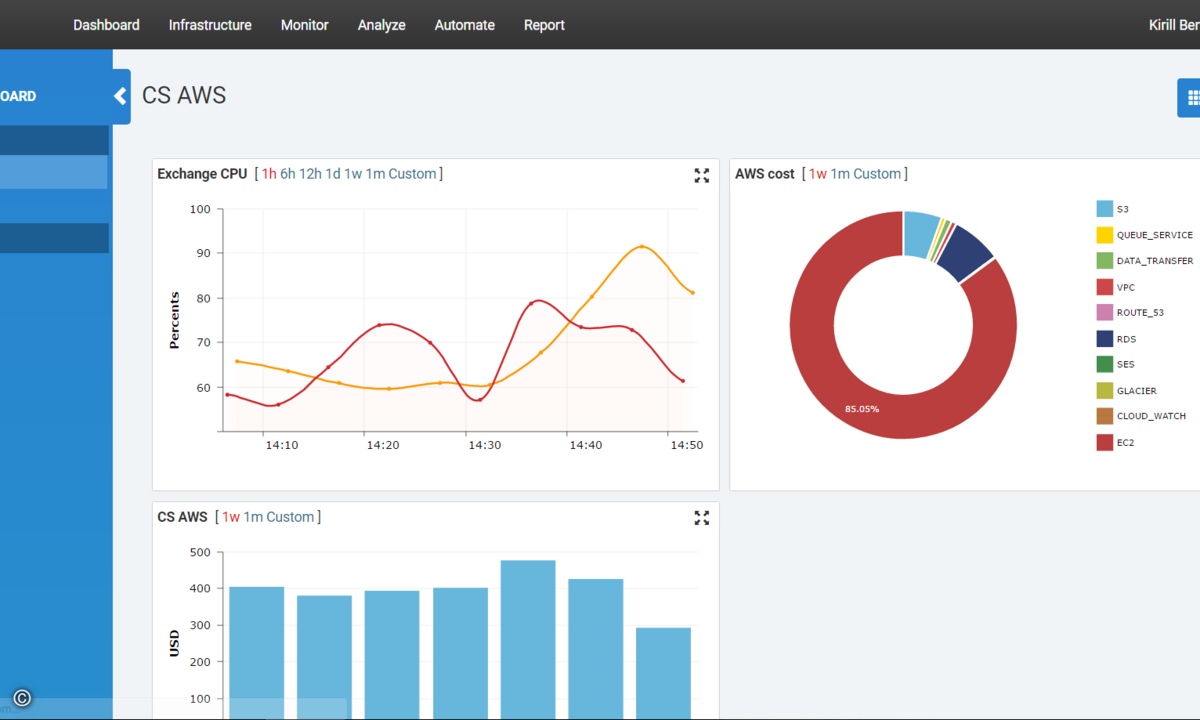
Task: Set CS AWS chart range to 1m
Action: click(x=253, y=517)
